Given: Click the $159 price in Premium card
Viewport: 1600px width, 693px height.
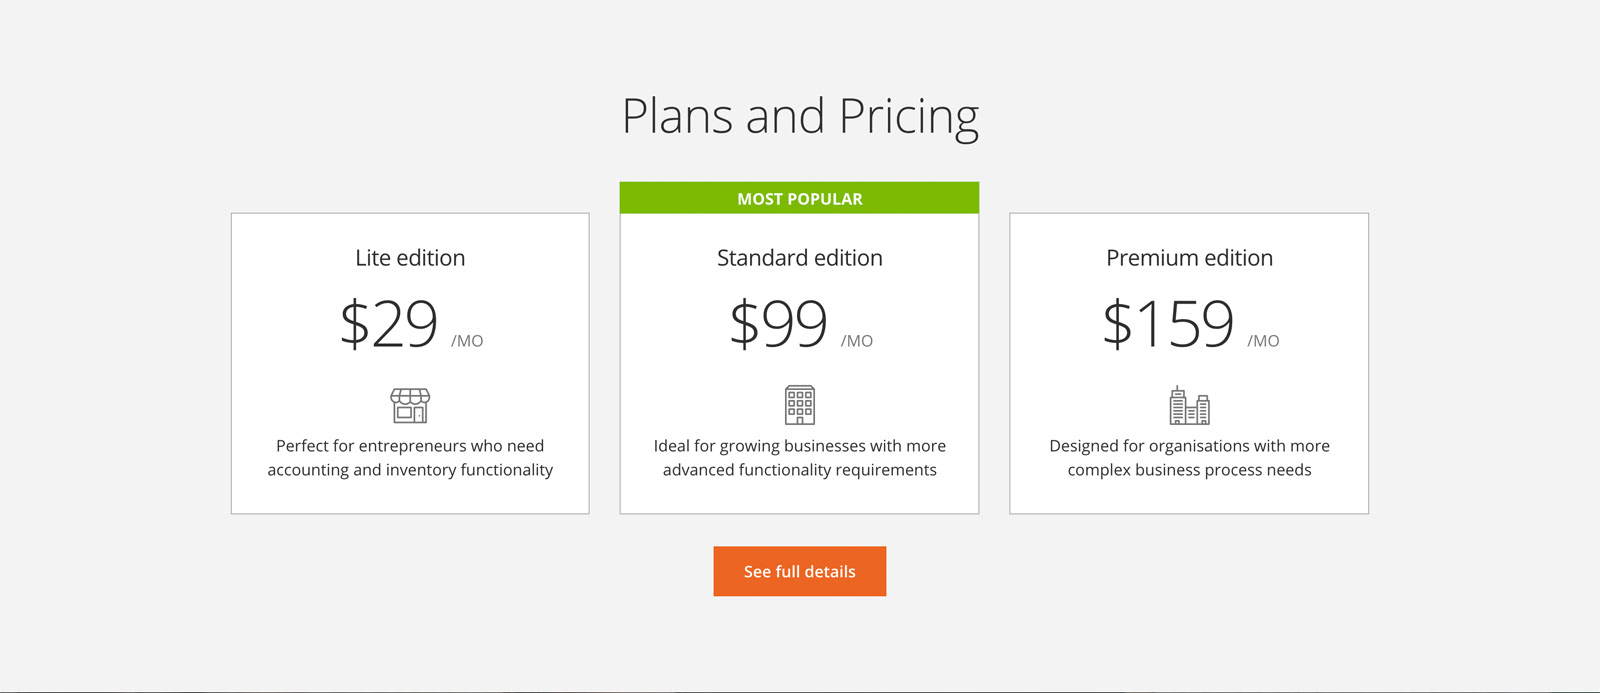Looking at the screenshot, I should (1168, 323).
